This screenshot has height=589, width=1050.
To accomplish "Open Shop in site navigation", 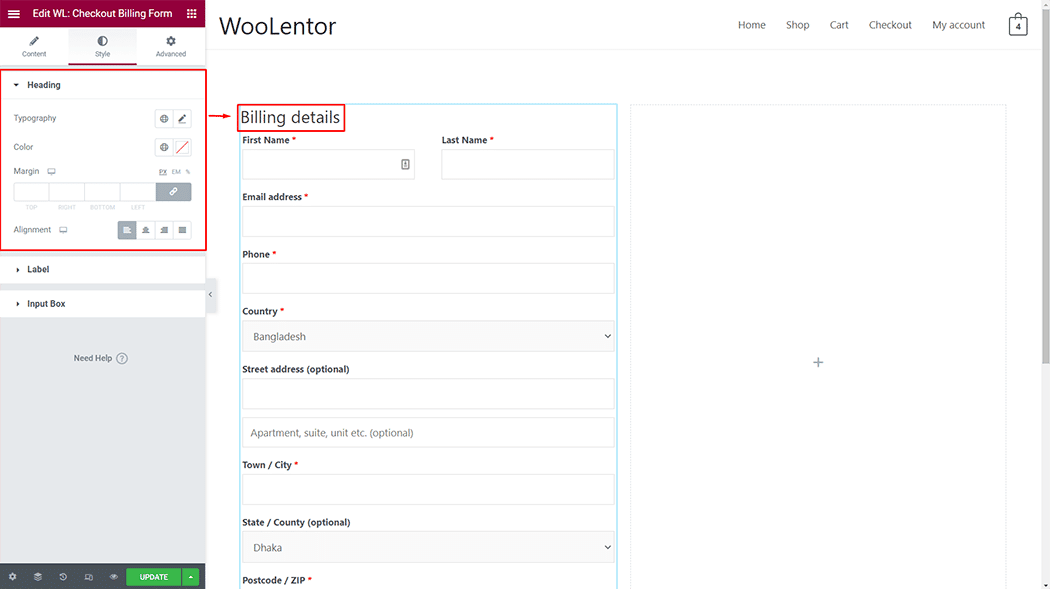I will (798, 25).
